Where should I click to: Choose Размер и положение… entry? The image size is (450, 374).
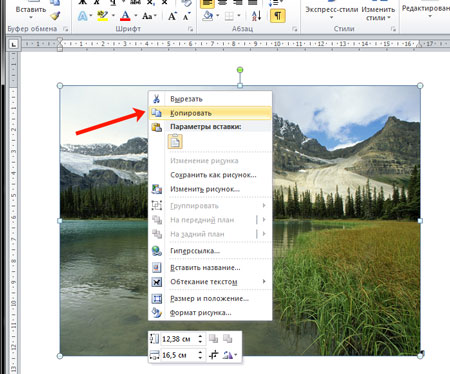click(x=210, y=298)
